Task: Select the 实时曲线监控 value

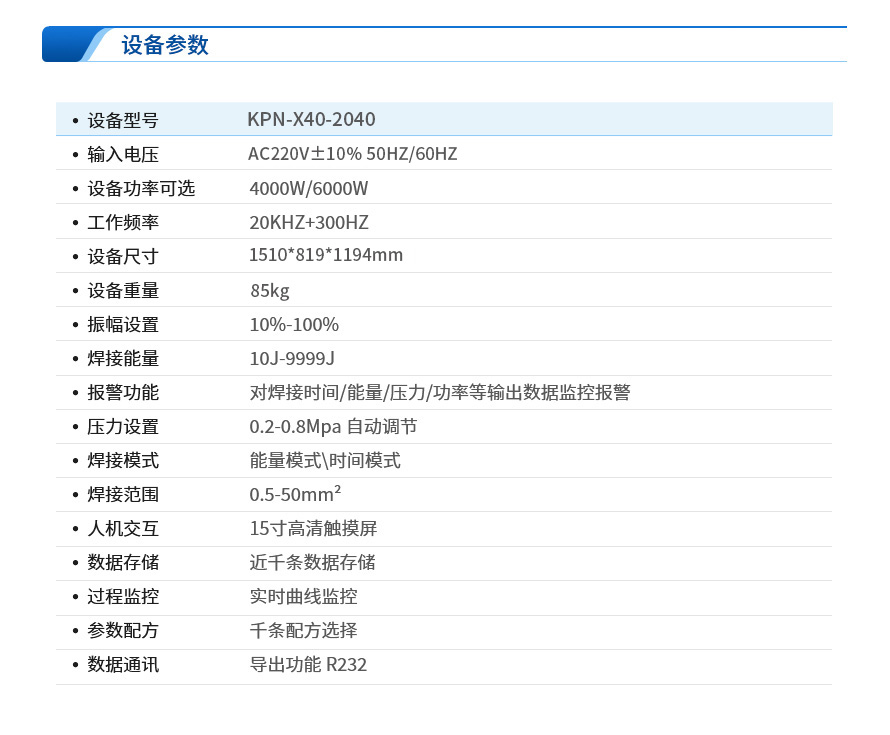Action: (303, 597)
